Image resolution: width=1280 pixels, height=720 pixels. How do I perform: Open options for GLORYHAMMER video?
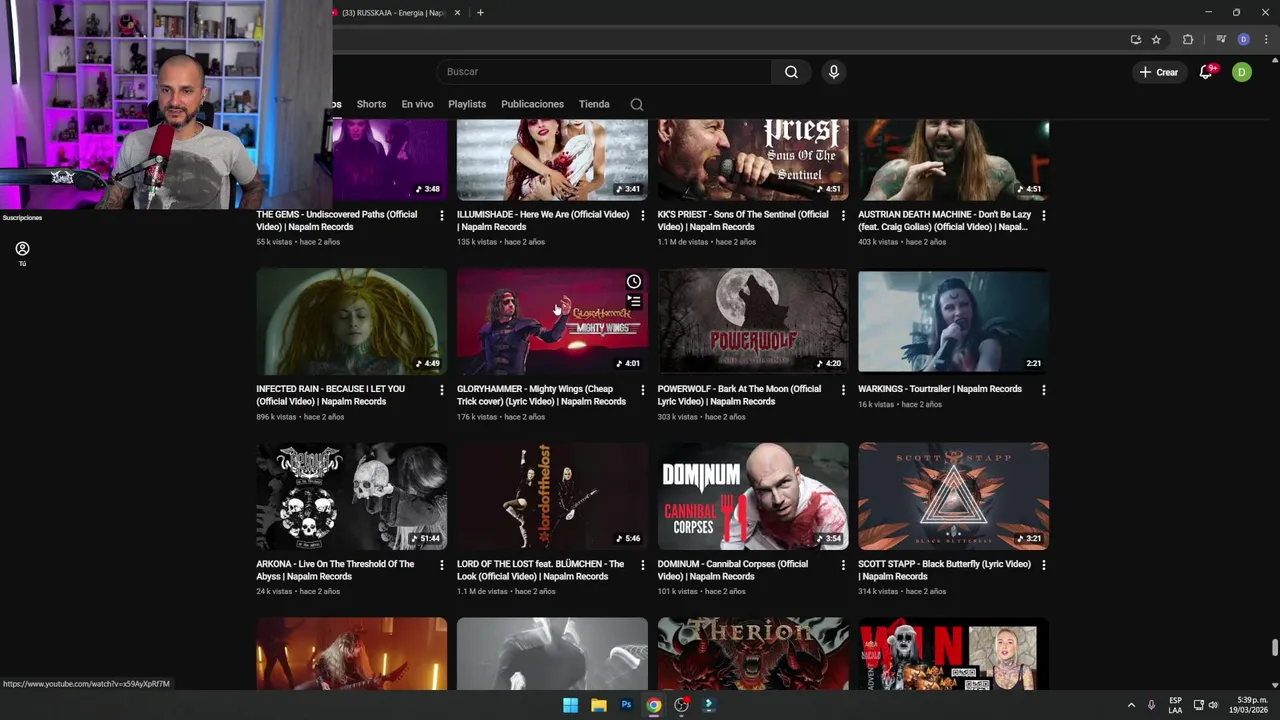pos(642,390)
